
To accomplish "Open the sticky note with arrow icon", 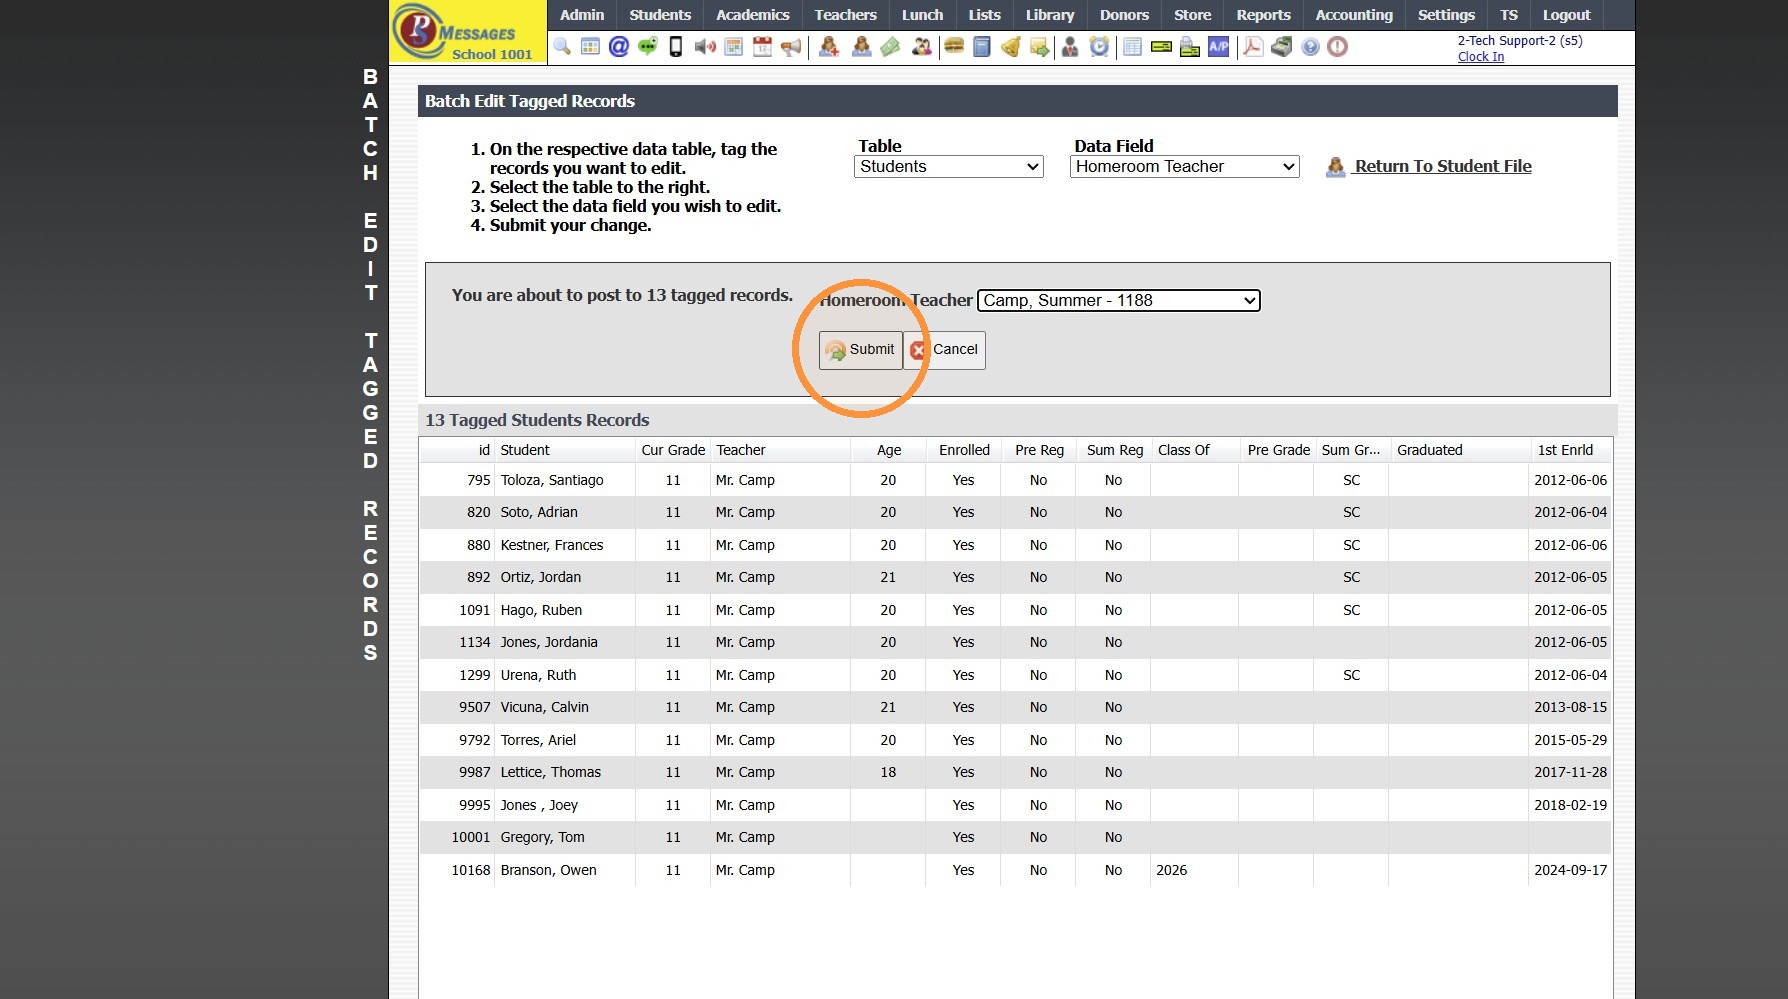I will pyautogui.click(x=1040, y=47).
